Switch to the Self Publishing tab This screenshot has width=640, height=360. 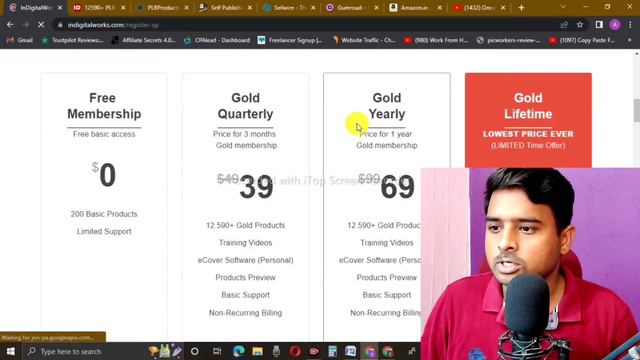[x=225, y=7]
